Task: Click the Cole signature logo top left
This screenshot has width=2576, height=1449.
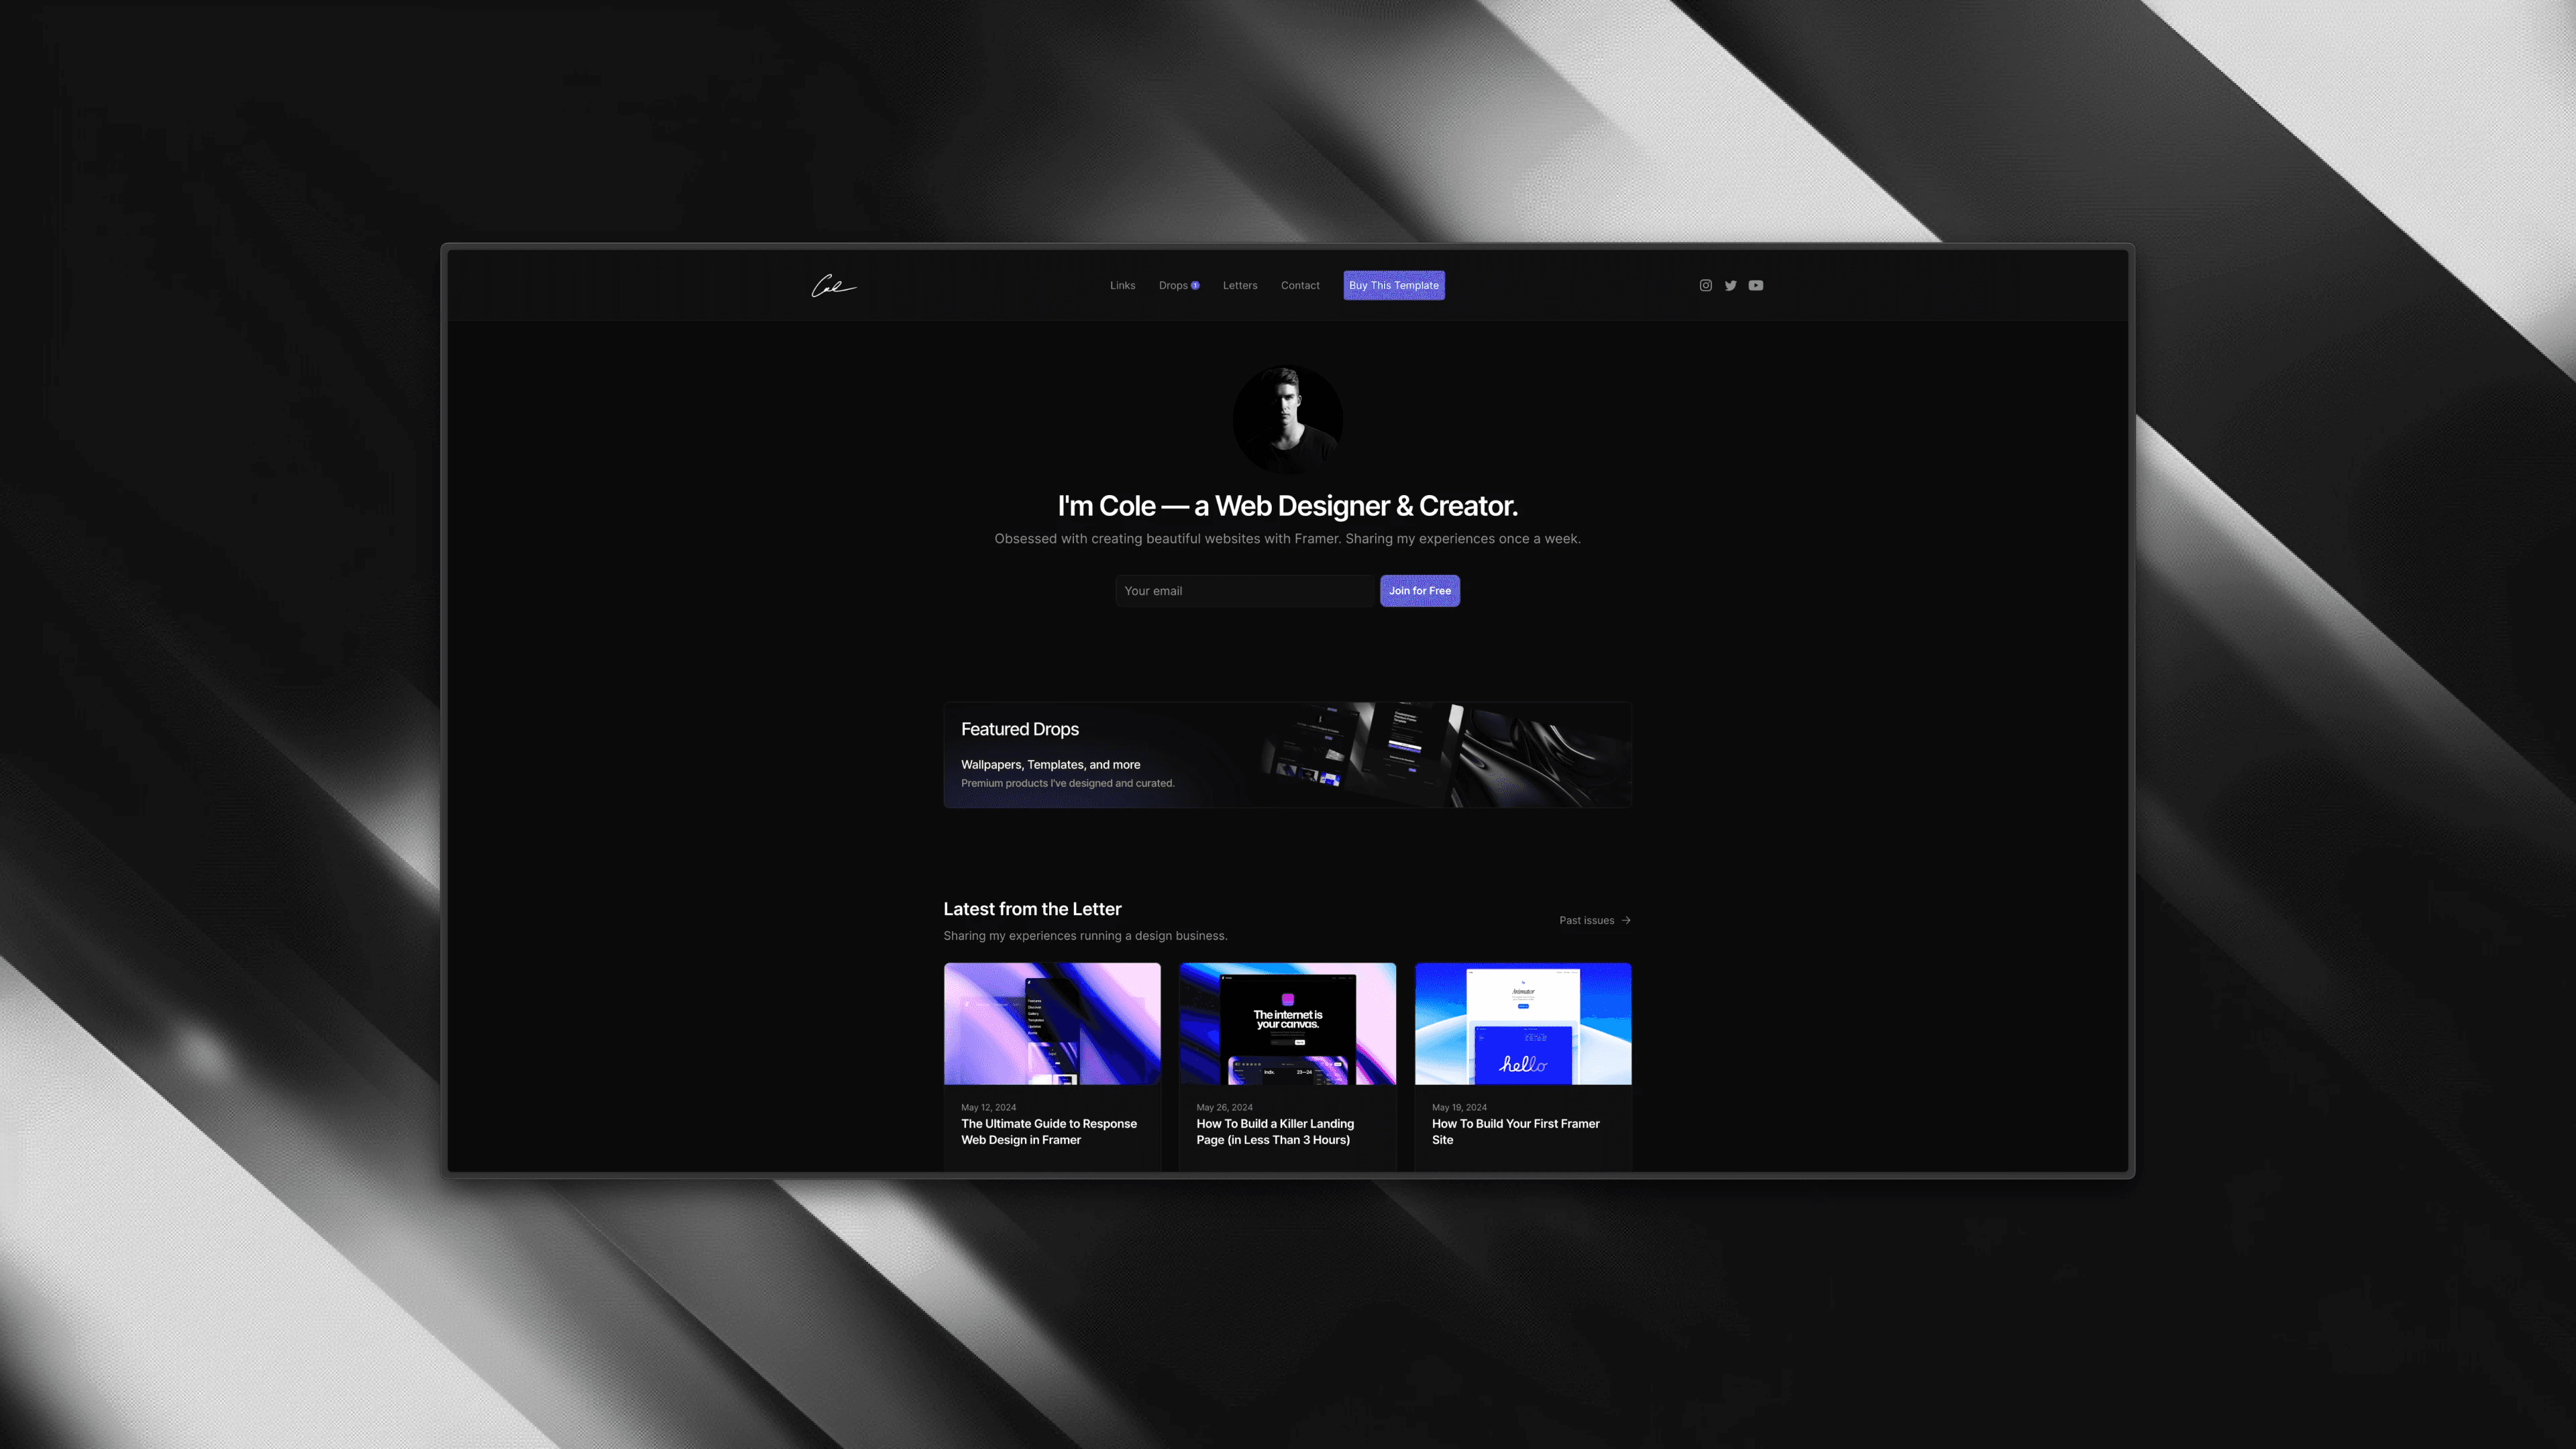Action: click(x=832, y=285)
